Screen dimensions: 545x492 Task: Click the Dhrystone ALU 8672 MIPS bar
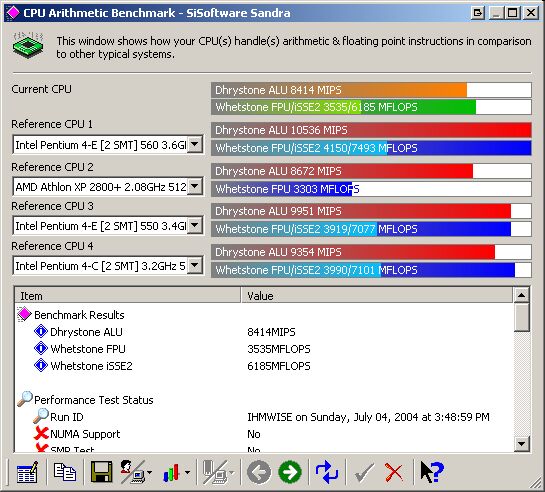371,171
